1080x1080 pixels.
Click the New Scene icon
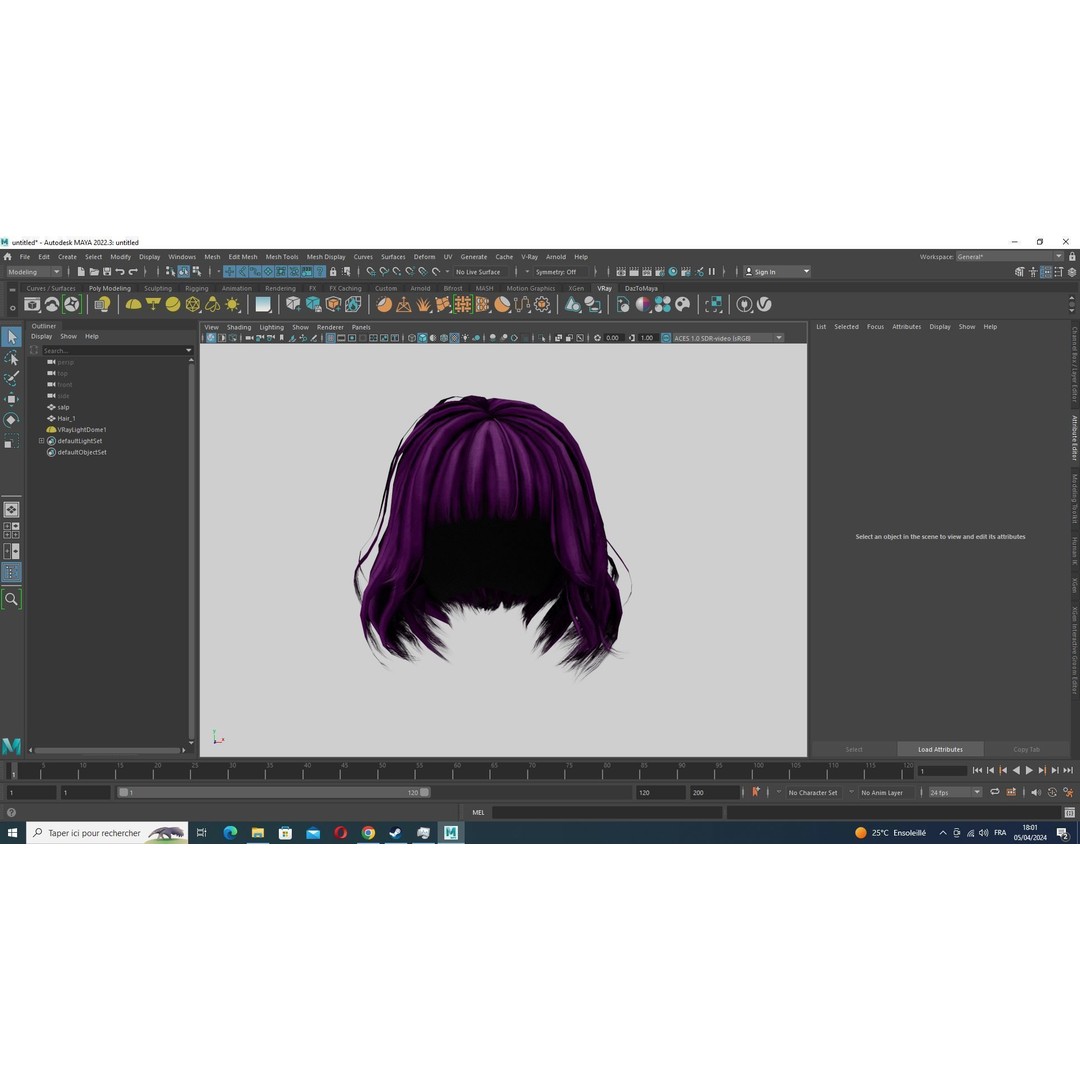click(81, 272)
